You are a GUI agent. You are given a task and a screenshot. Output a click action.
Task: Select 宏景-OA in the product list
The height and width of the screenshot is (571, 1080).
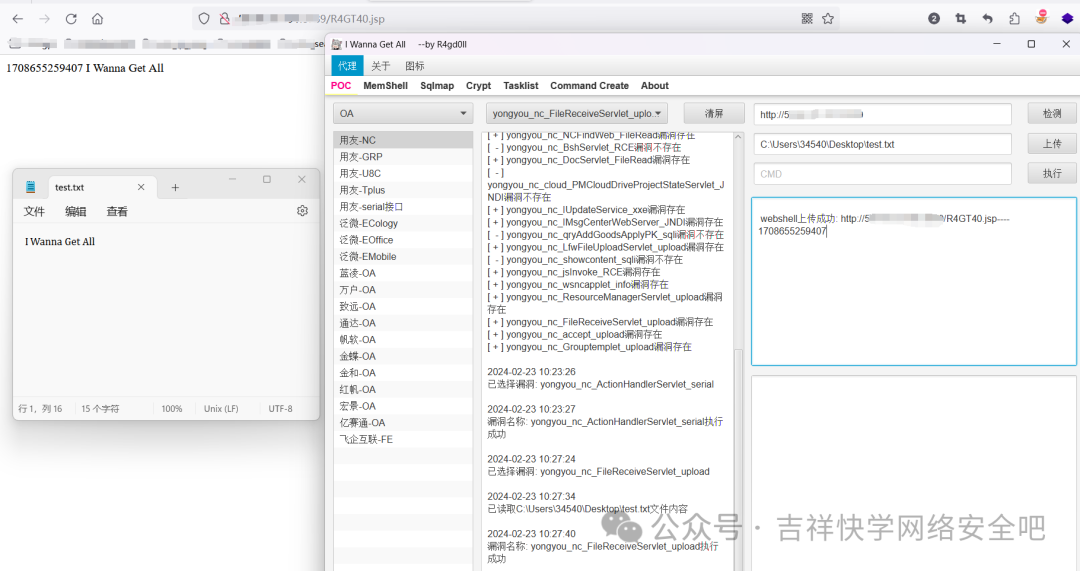tap(403, 406)
